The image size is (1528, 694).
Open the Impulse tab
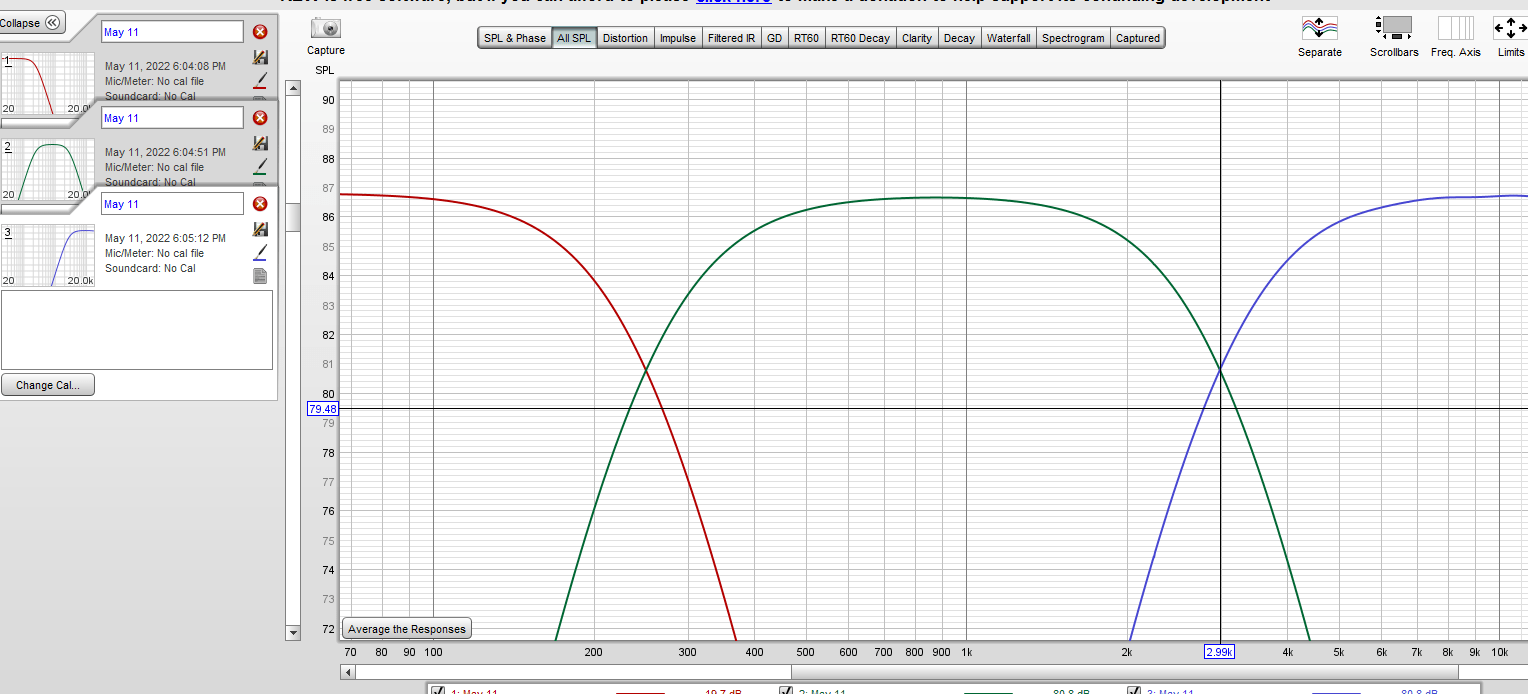677,38
